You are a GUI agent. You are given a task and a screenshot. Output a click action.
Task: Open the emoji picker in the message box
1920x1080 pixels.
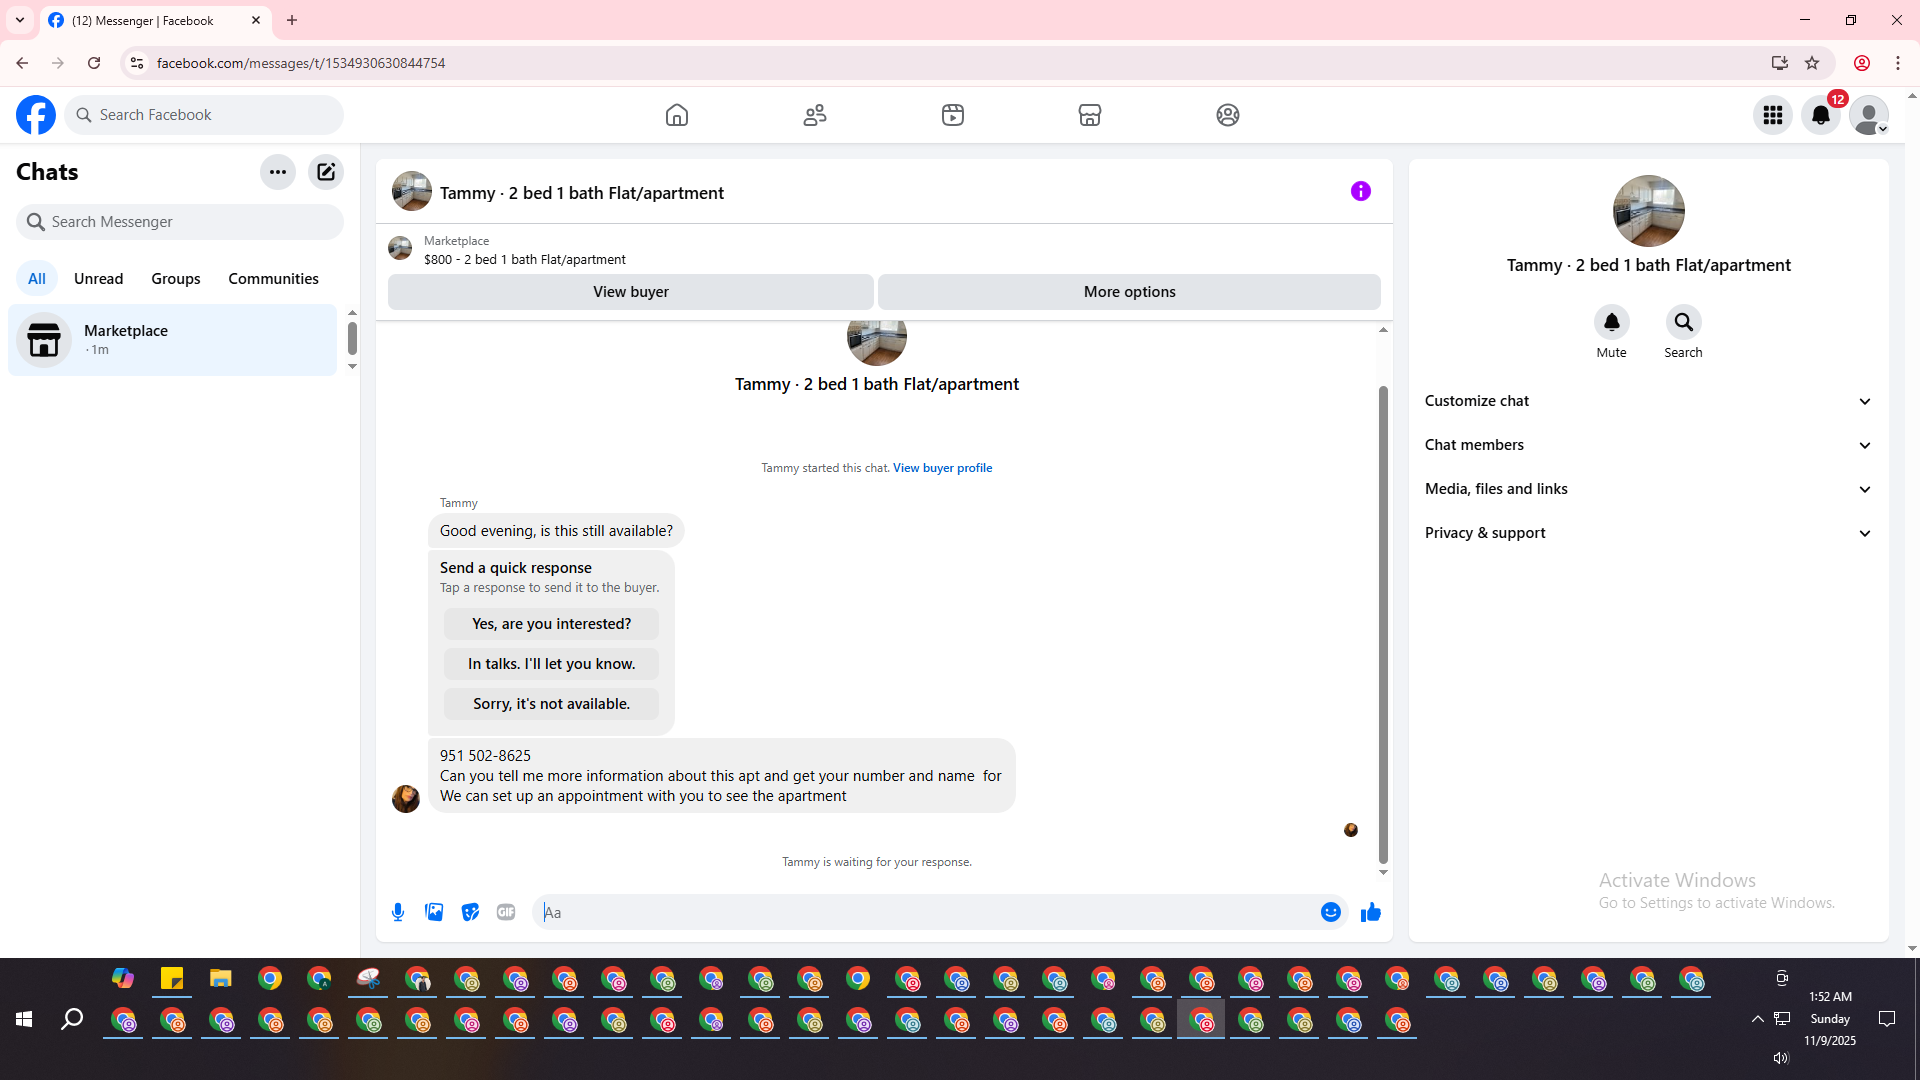[1330, 912]
